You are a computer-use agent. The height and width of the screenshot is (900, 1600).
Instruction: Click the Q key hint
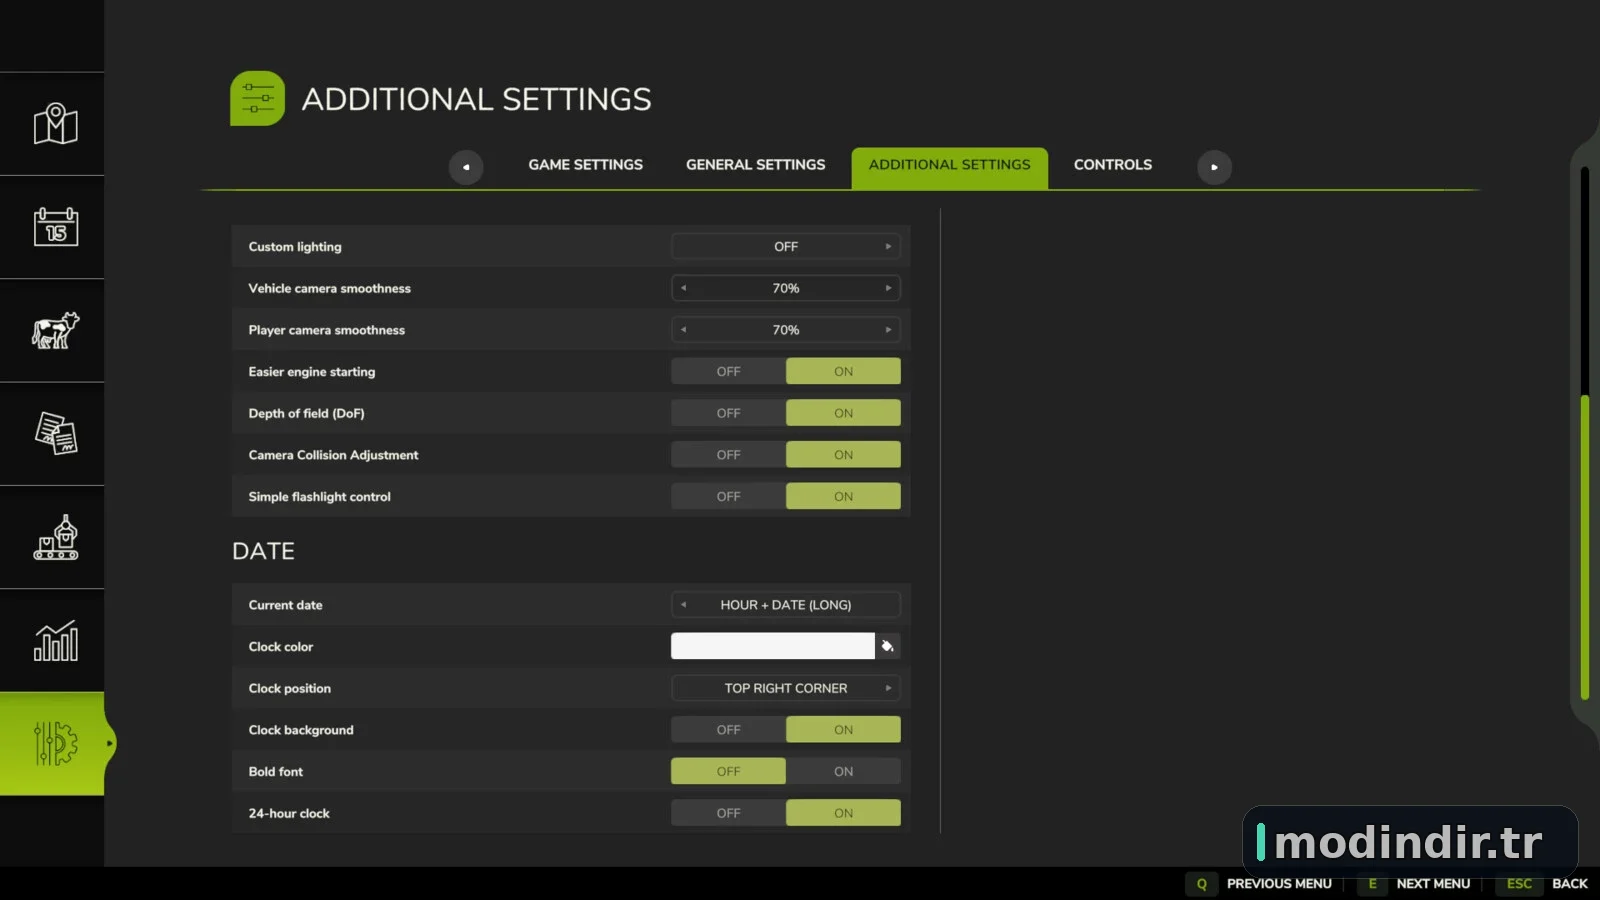pyautogui.click(x=1202, y=884)
